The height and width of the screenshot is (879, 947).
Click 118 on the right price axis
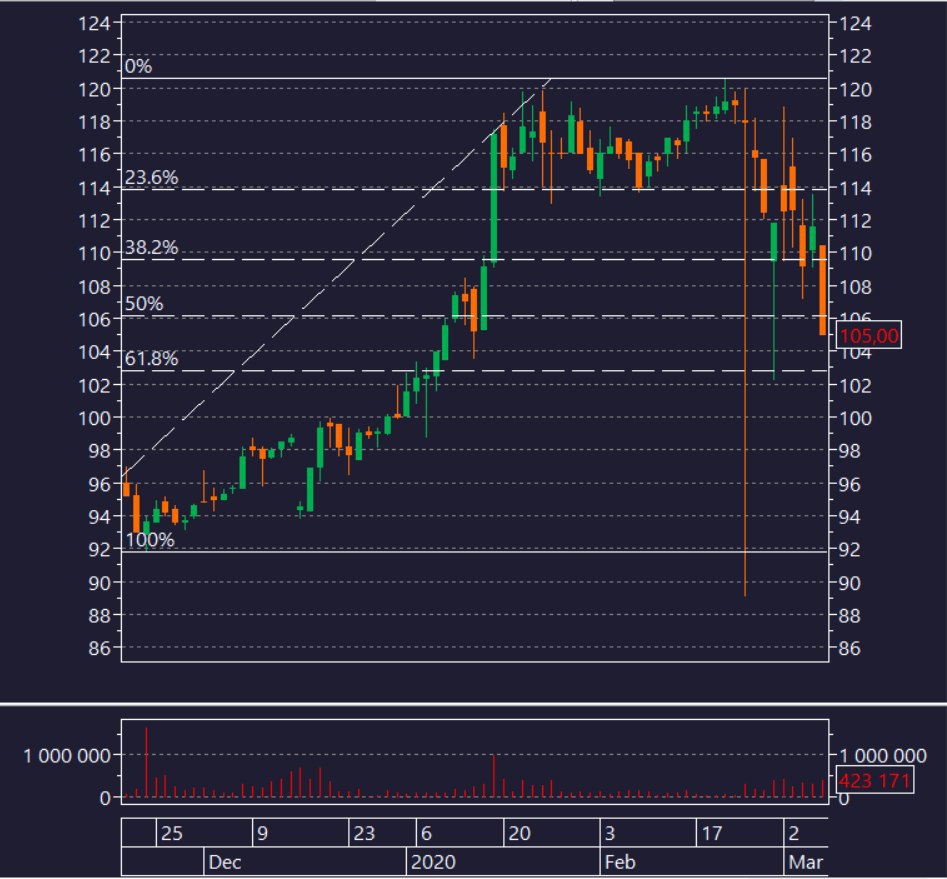(x=855, y=123)
